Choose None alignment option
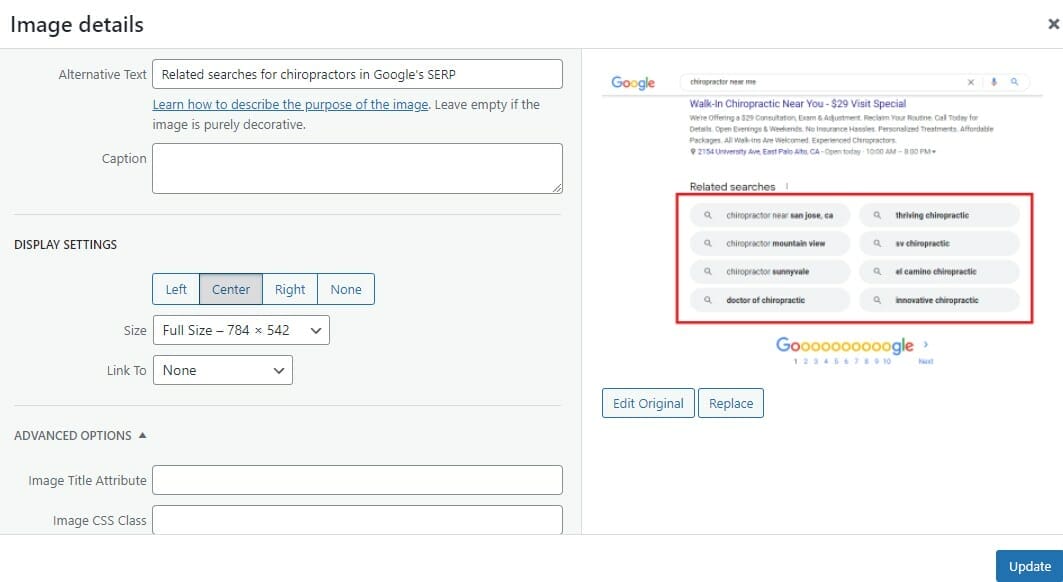1063x582 pixels. coord(346,289)
